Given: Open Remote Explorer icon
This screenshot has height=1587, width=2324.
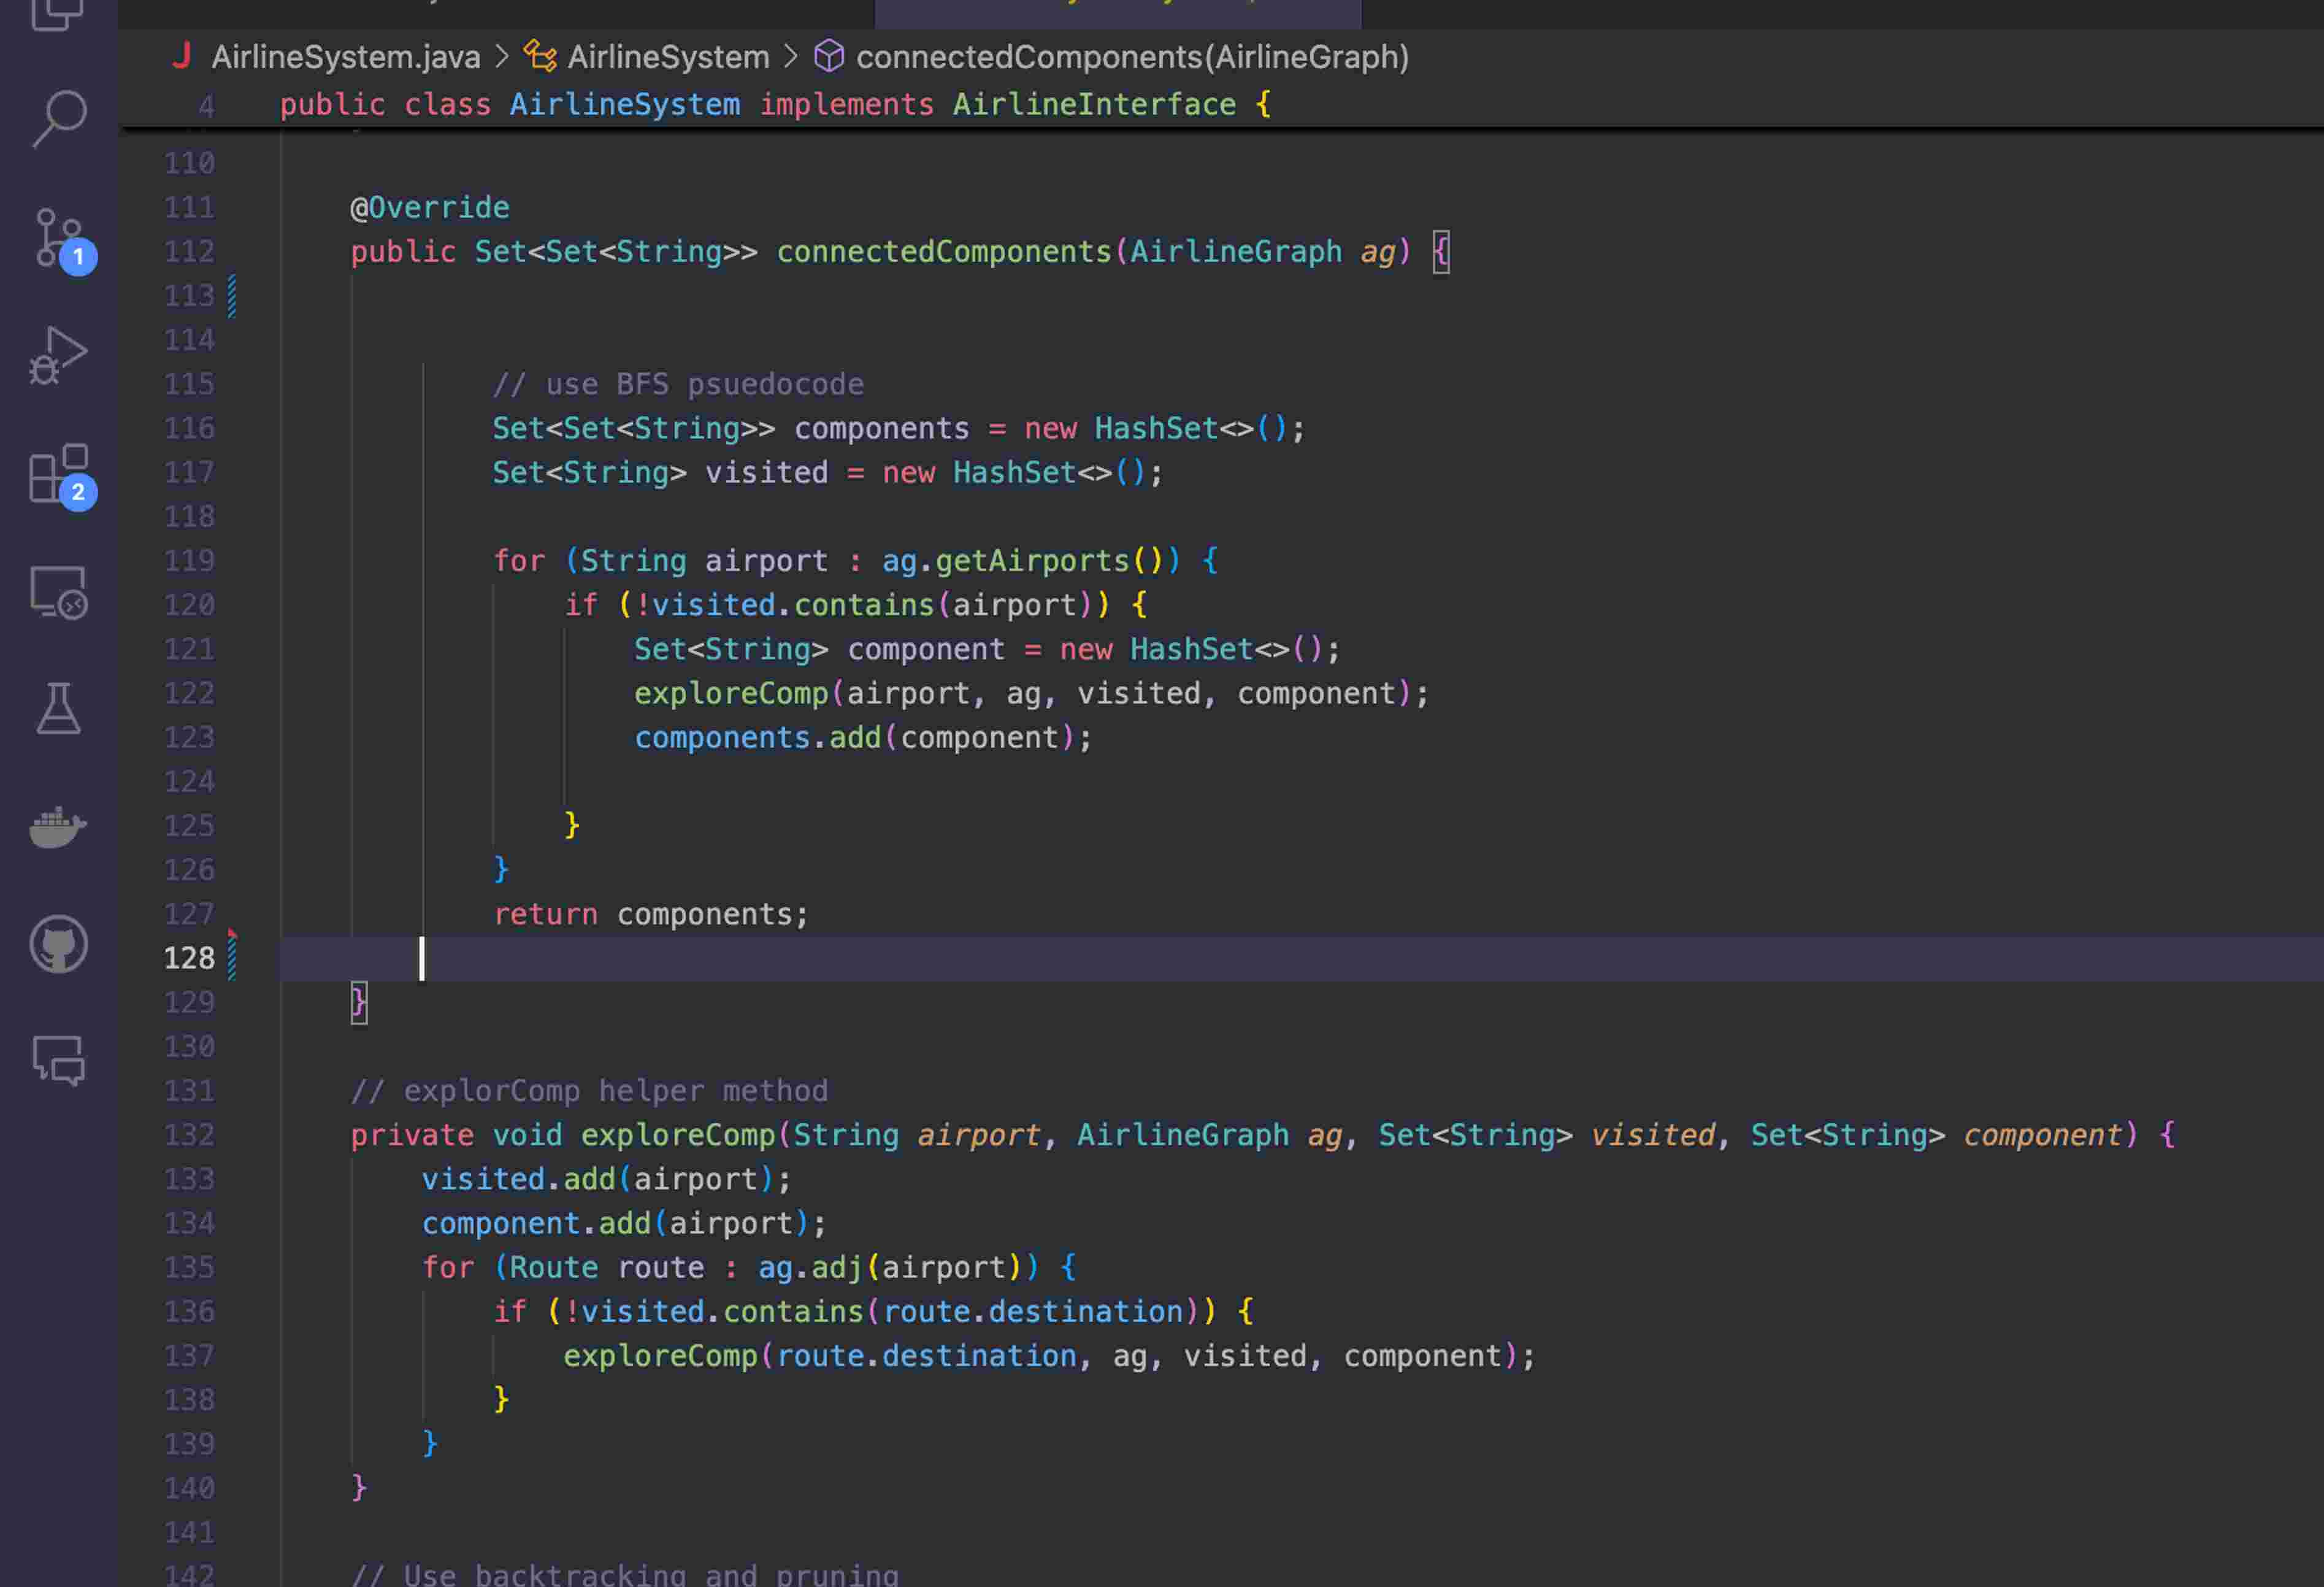Looking at the screenshot, I should click(58, 592).
